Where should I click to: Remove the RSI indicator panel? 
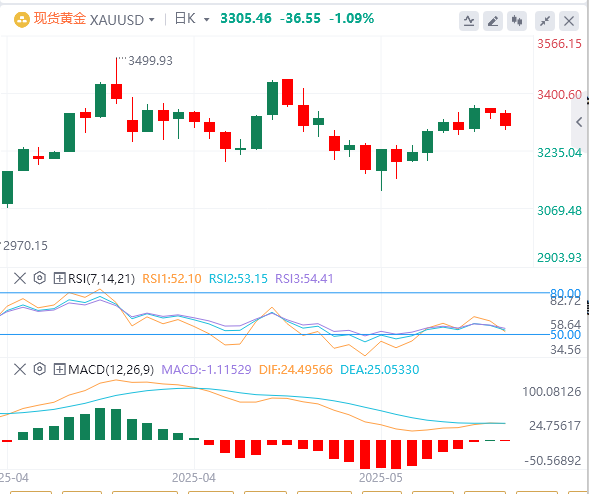20,278
